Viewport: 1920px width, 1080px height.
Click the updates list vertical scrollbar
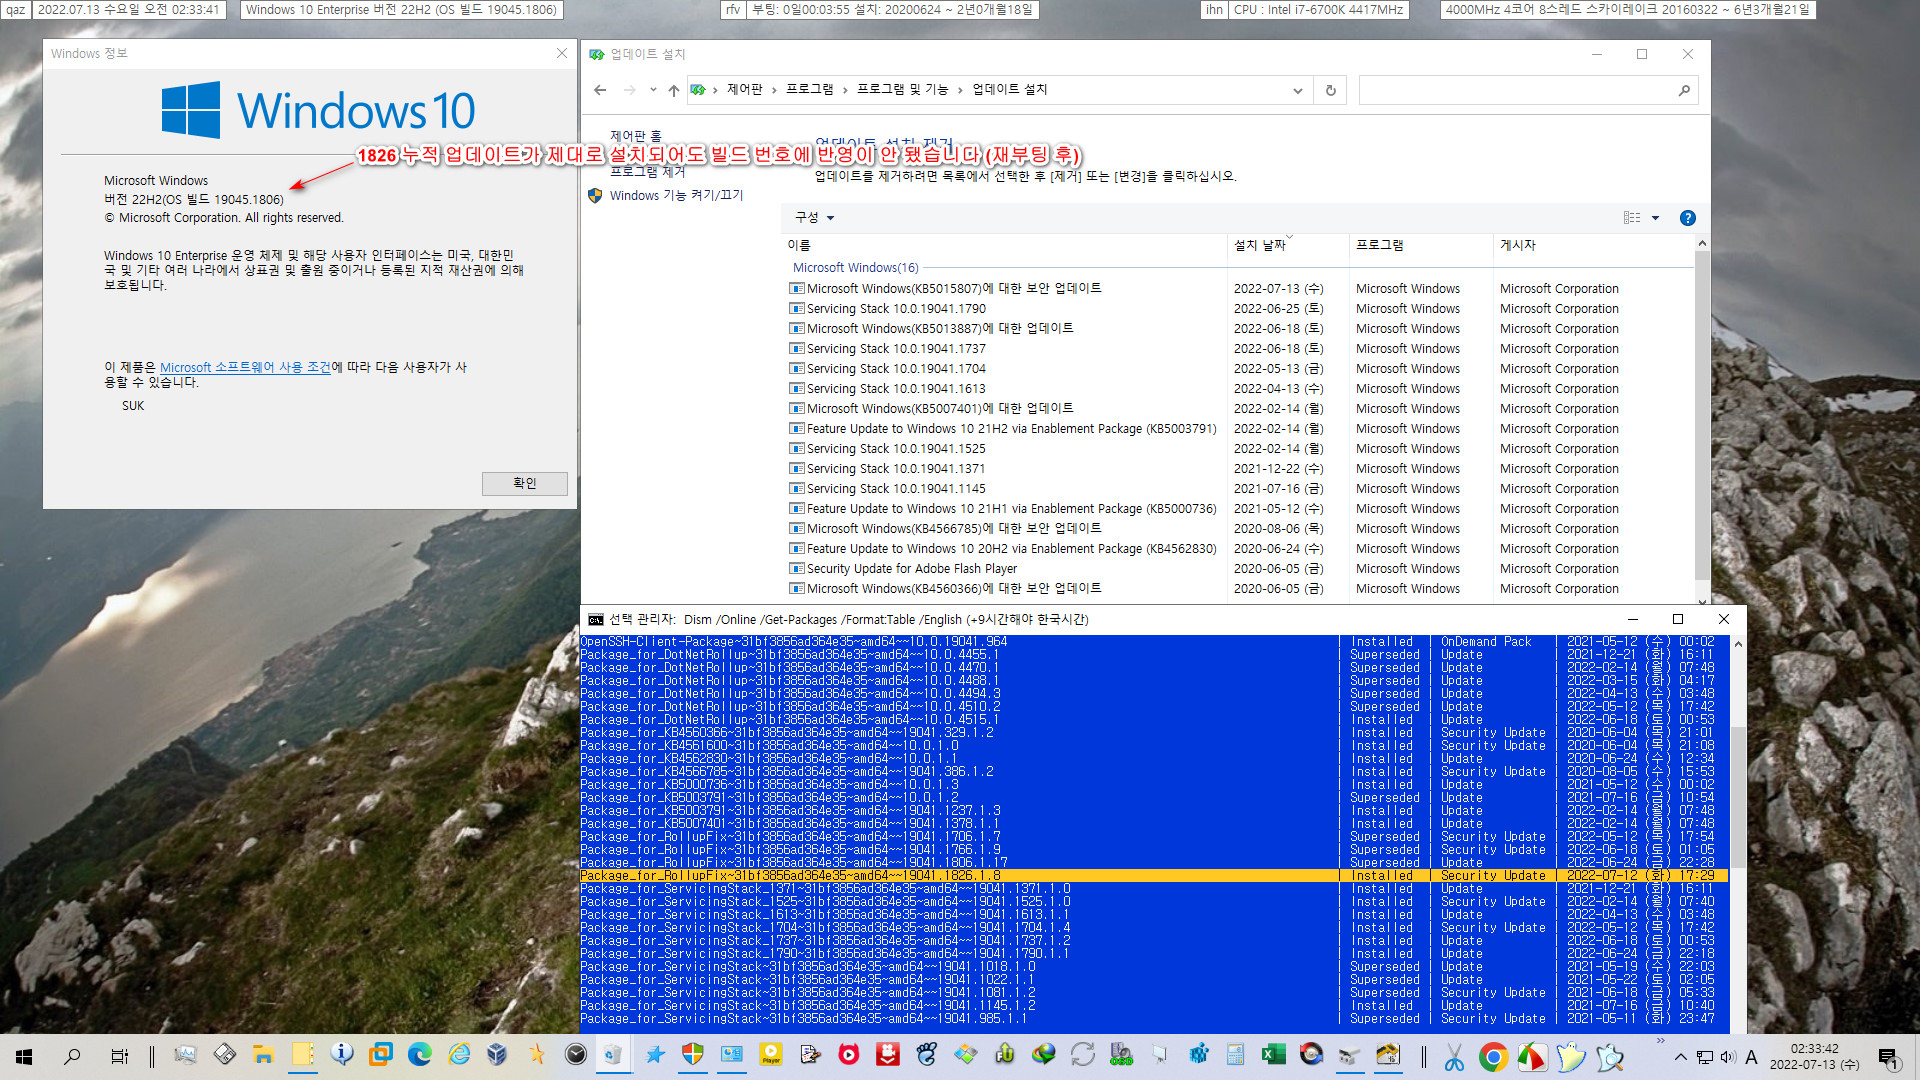click(x=1702, y=415)
